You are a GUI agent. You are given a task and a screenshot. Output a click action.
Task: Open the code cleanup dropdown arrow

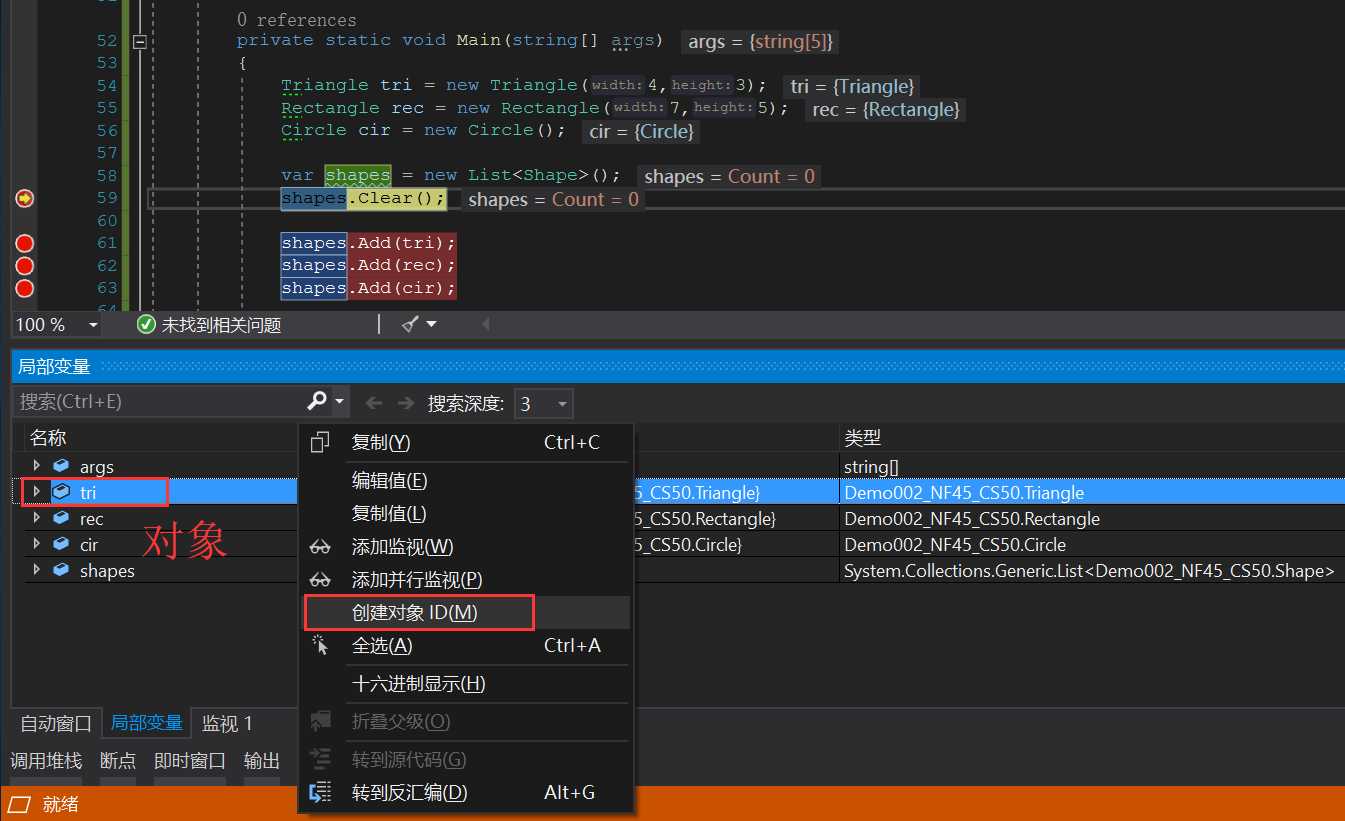tap(432, 324)
